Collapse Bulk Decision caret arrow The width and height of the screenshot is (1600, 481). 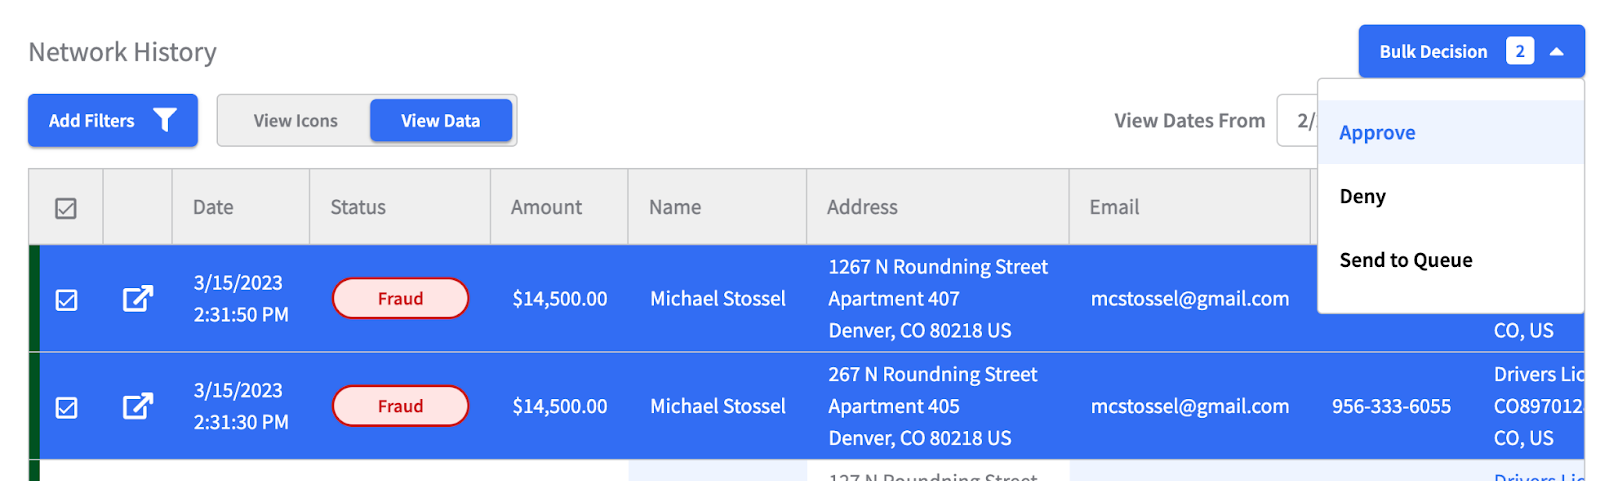pyautogui.click(x=1557, y=51)
